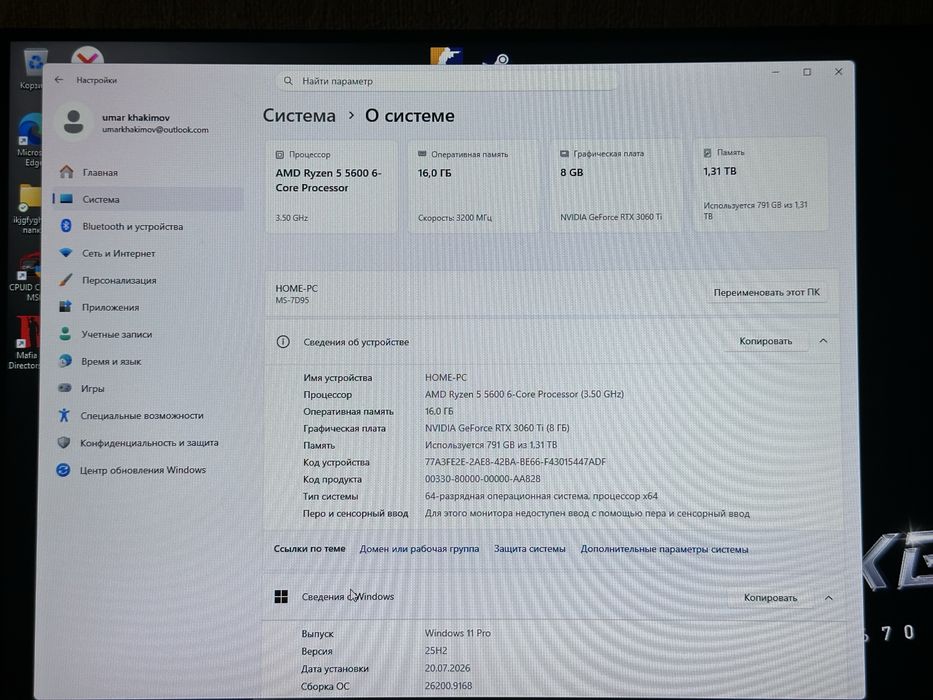Click the info icon beside Сведения об устройстве
The width and height of the screenshot is (933, 700).
pos(283,342)
